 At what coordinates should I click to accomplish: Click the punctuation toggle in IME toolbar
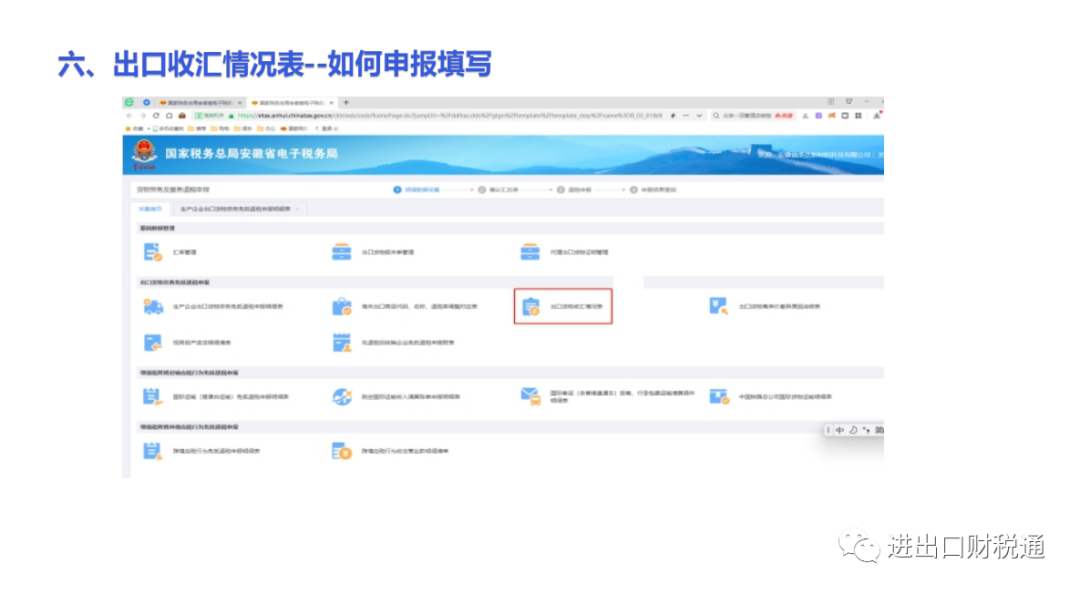(x=866, y=430)
